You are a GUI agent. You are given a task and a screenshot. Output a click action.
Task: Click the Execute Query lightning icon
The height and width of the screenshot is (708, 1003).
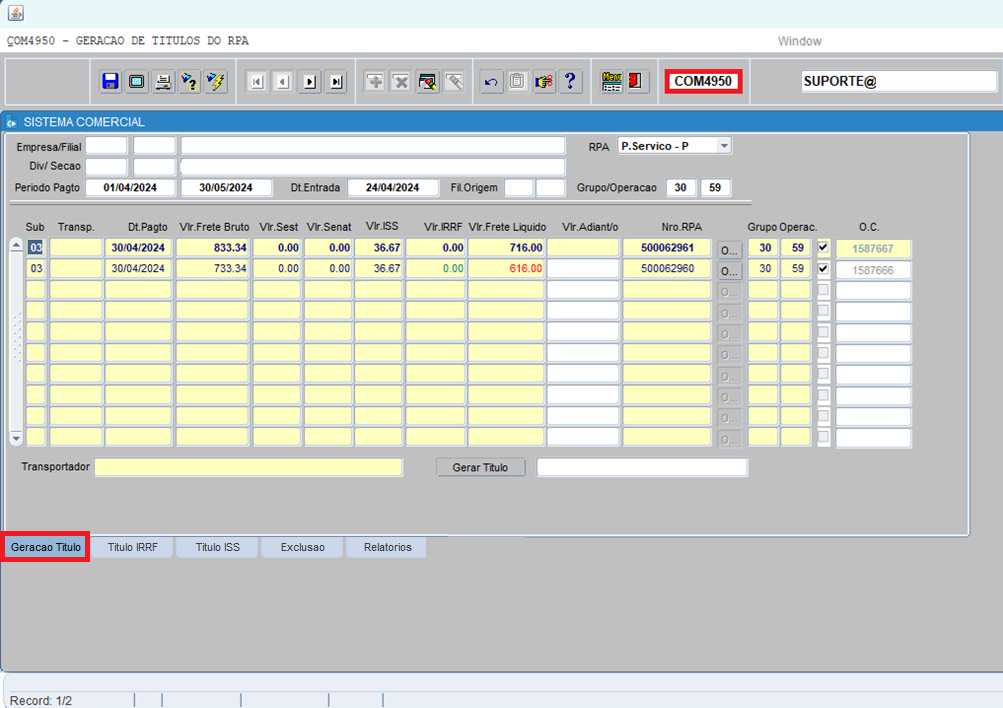pos(216,82)
